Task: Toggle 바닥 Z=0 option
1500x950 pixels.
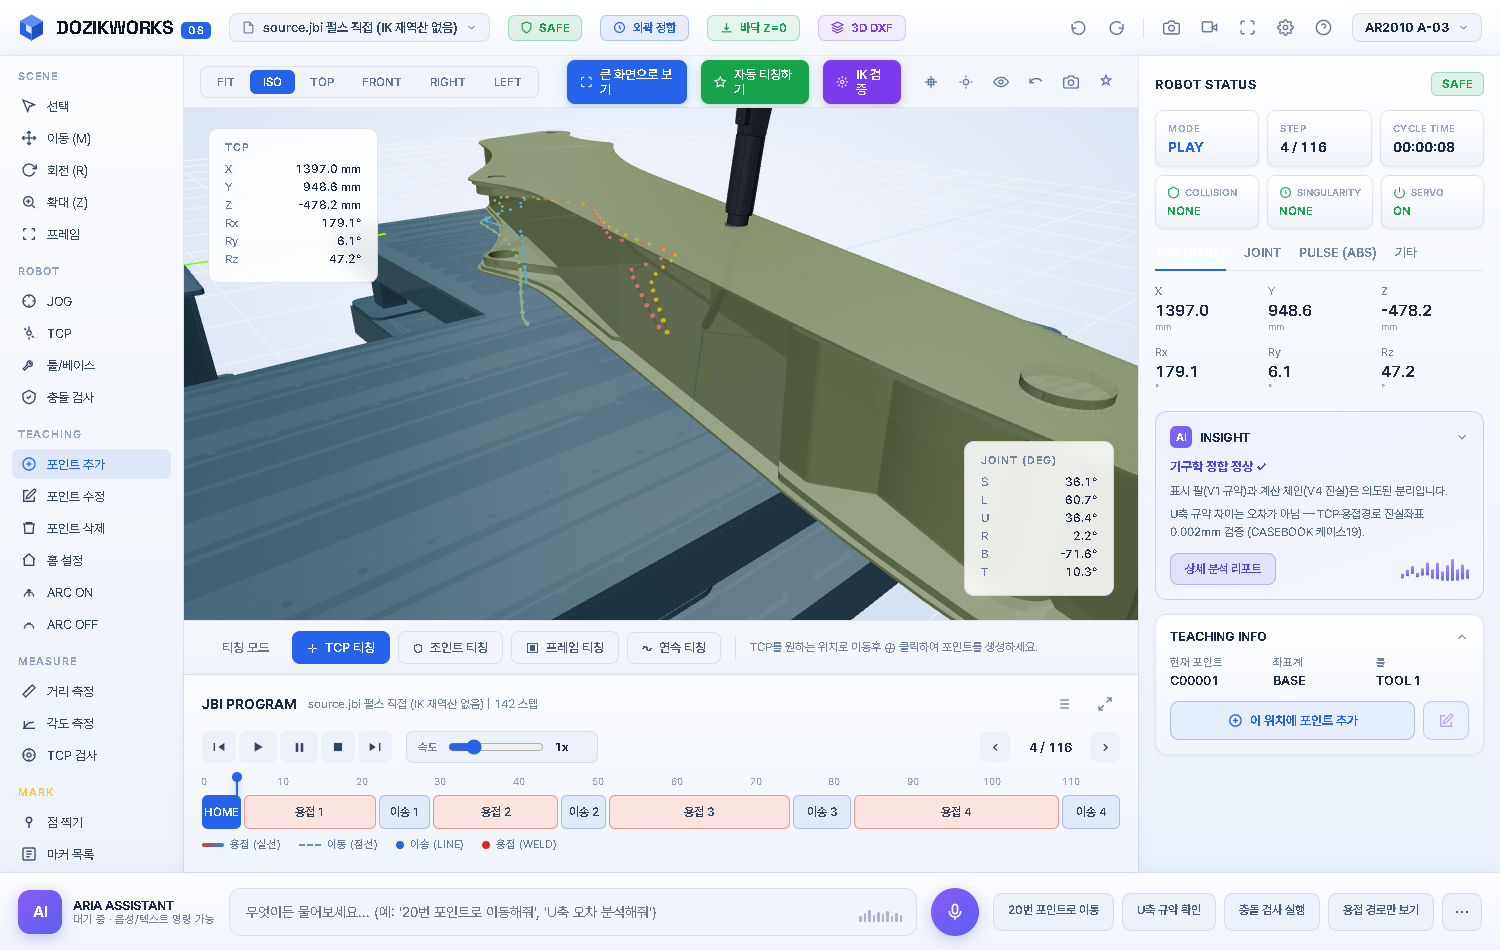Action: [753, 28]
